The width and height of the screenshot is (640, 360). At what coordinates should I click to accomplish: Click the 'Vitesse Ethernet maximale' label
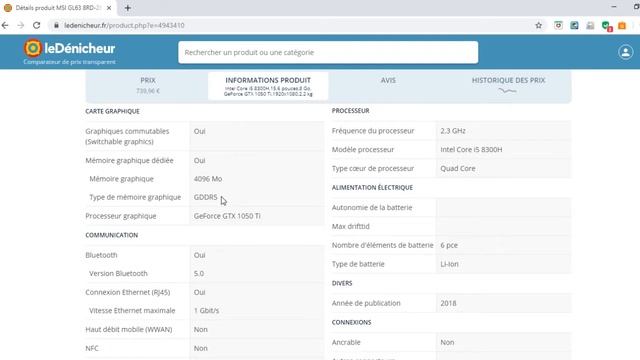[132, 311]
